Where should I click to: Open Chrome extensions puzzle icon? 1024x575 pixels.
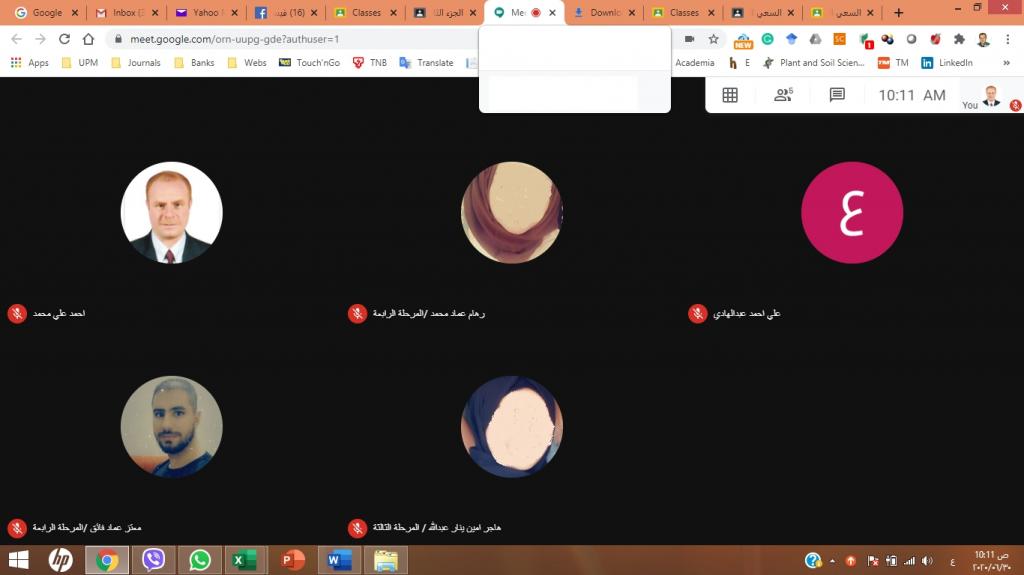pos(959,39)
